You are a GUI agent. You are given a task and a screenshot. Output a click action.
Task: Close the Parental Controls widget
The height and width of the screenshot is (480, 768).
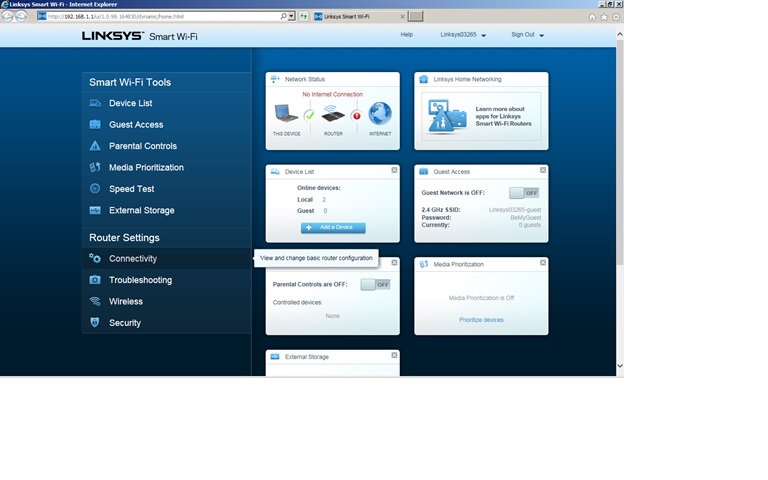394,263
